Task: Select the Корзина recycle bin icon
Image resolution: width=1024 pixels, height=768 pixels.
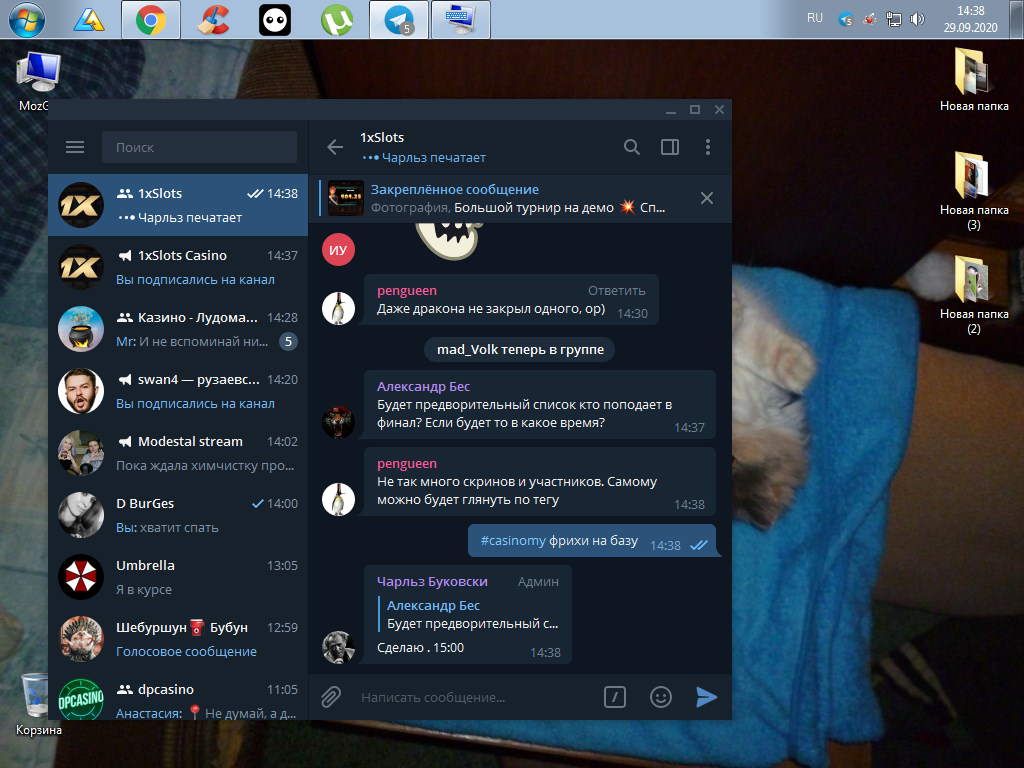Action: 38,704
